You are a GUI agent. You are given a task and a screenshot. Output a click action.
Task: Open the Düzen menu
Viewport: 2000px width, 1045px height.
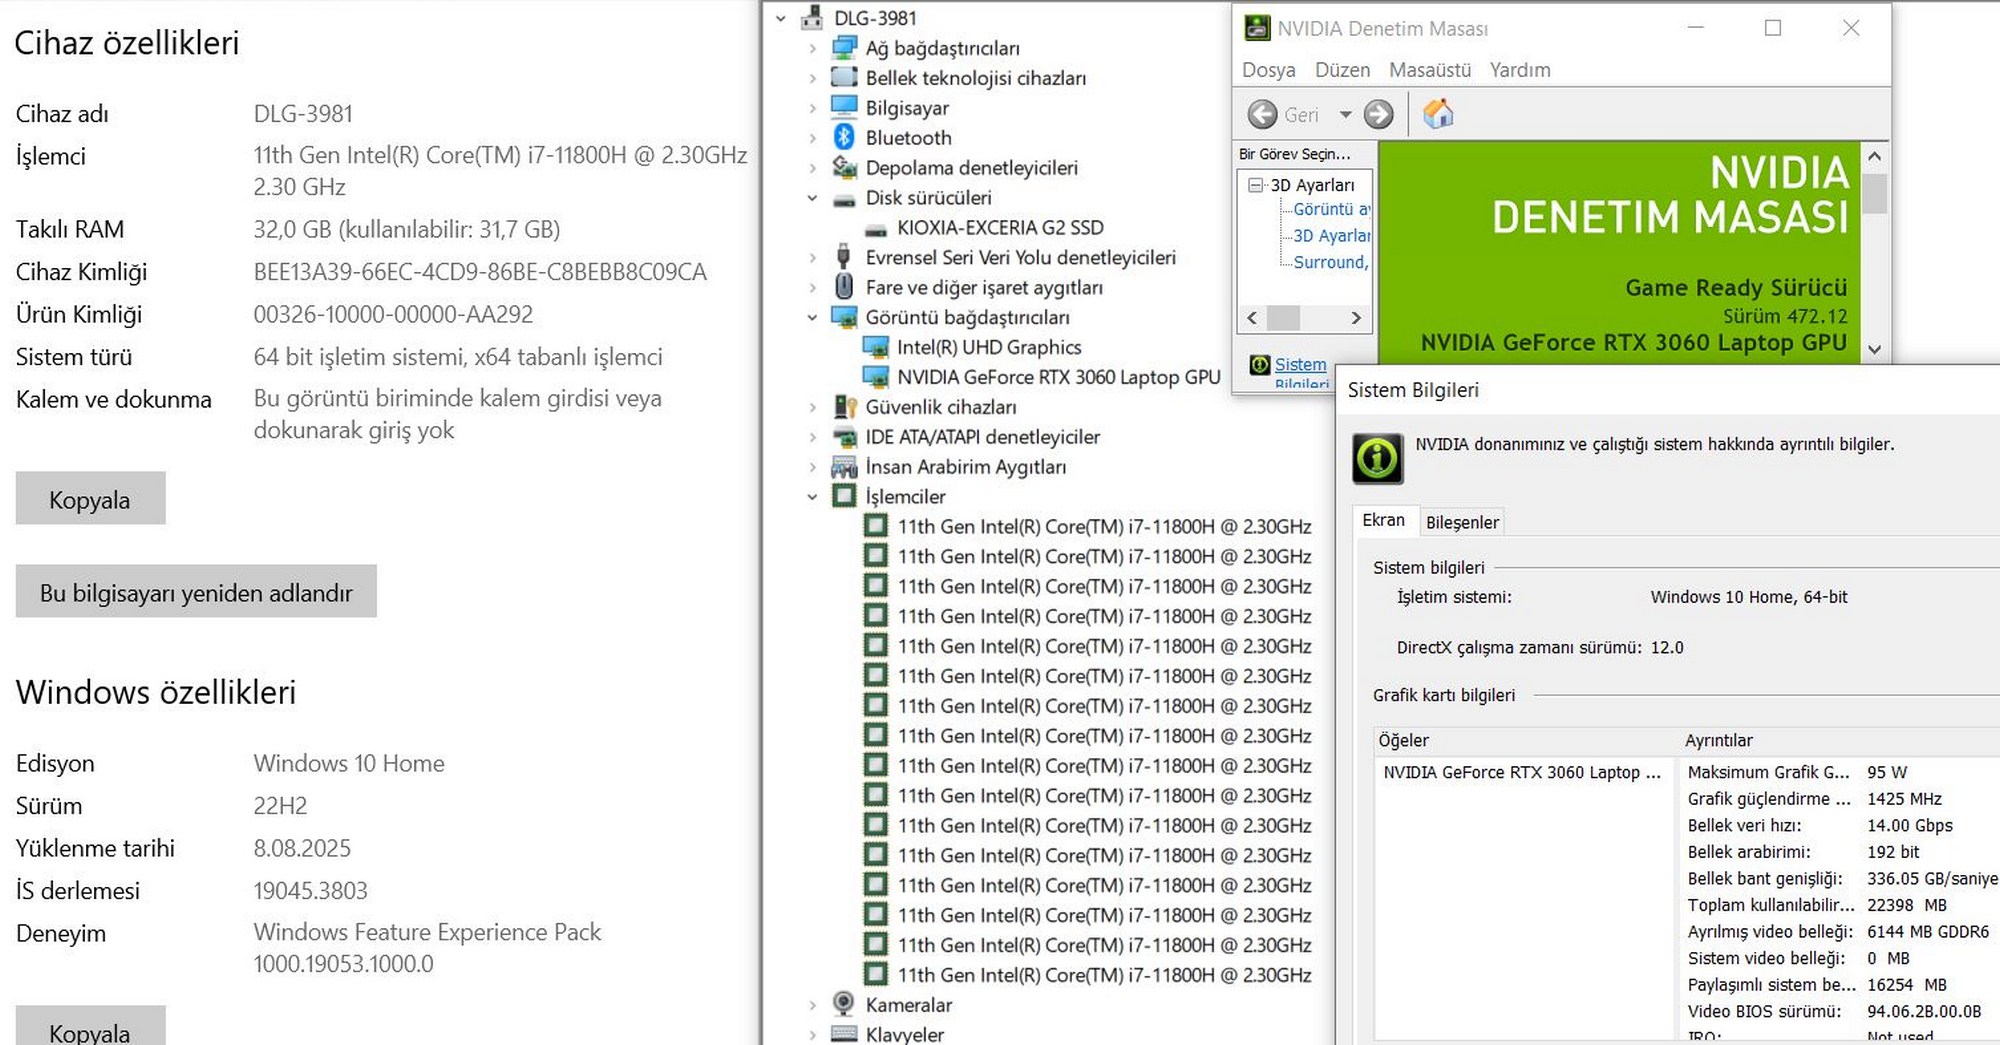pyautogui.click(x=1342, y=70)
